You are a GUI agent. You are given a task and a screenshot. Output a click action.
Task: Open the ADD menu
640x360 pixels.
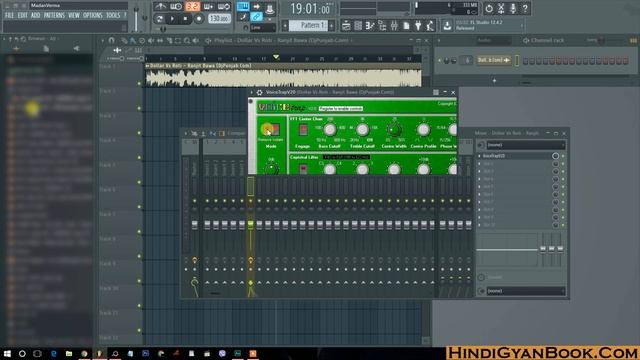point(36,16)
